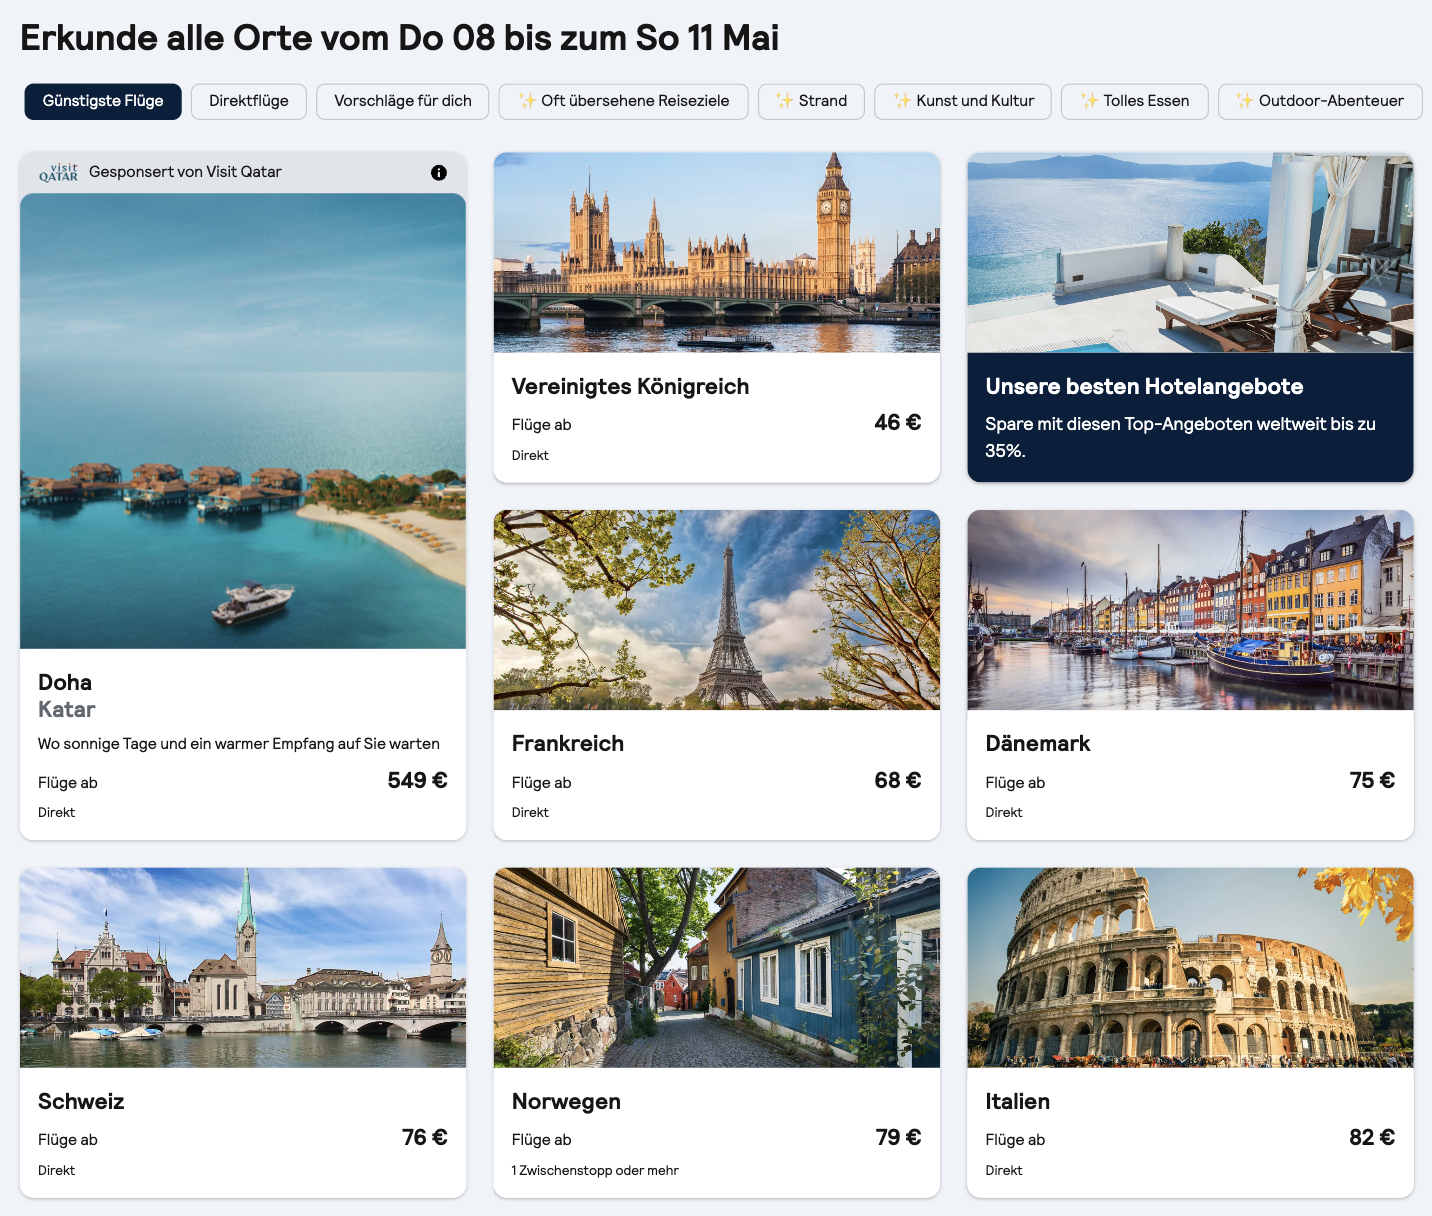
Task: Select the Günstigste Flüge filter
Action: coord(103,101)
